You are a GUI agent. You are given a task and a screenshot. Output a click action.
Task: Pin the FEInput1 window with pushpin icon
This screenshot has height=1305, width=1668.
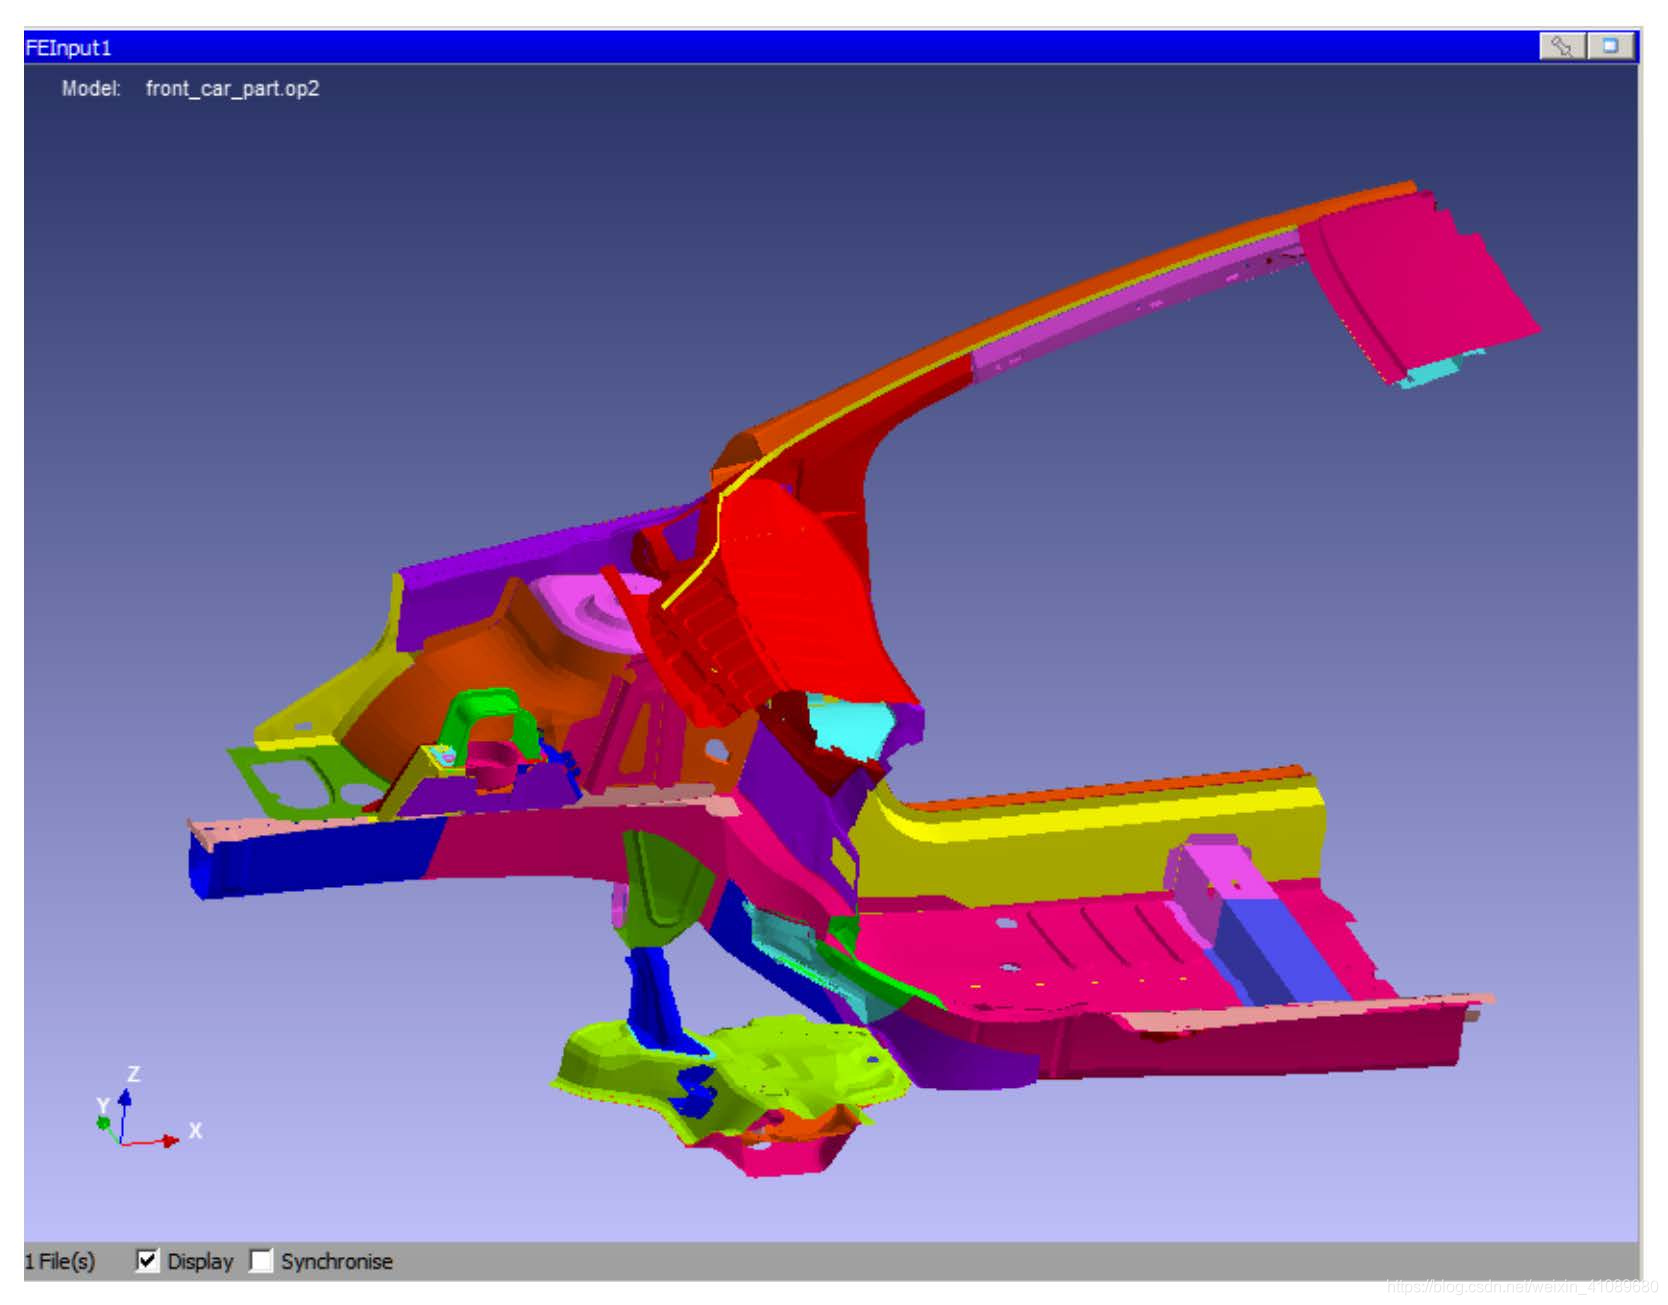pyautogui.click(x=1562, y=46)
